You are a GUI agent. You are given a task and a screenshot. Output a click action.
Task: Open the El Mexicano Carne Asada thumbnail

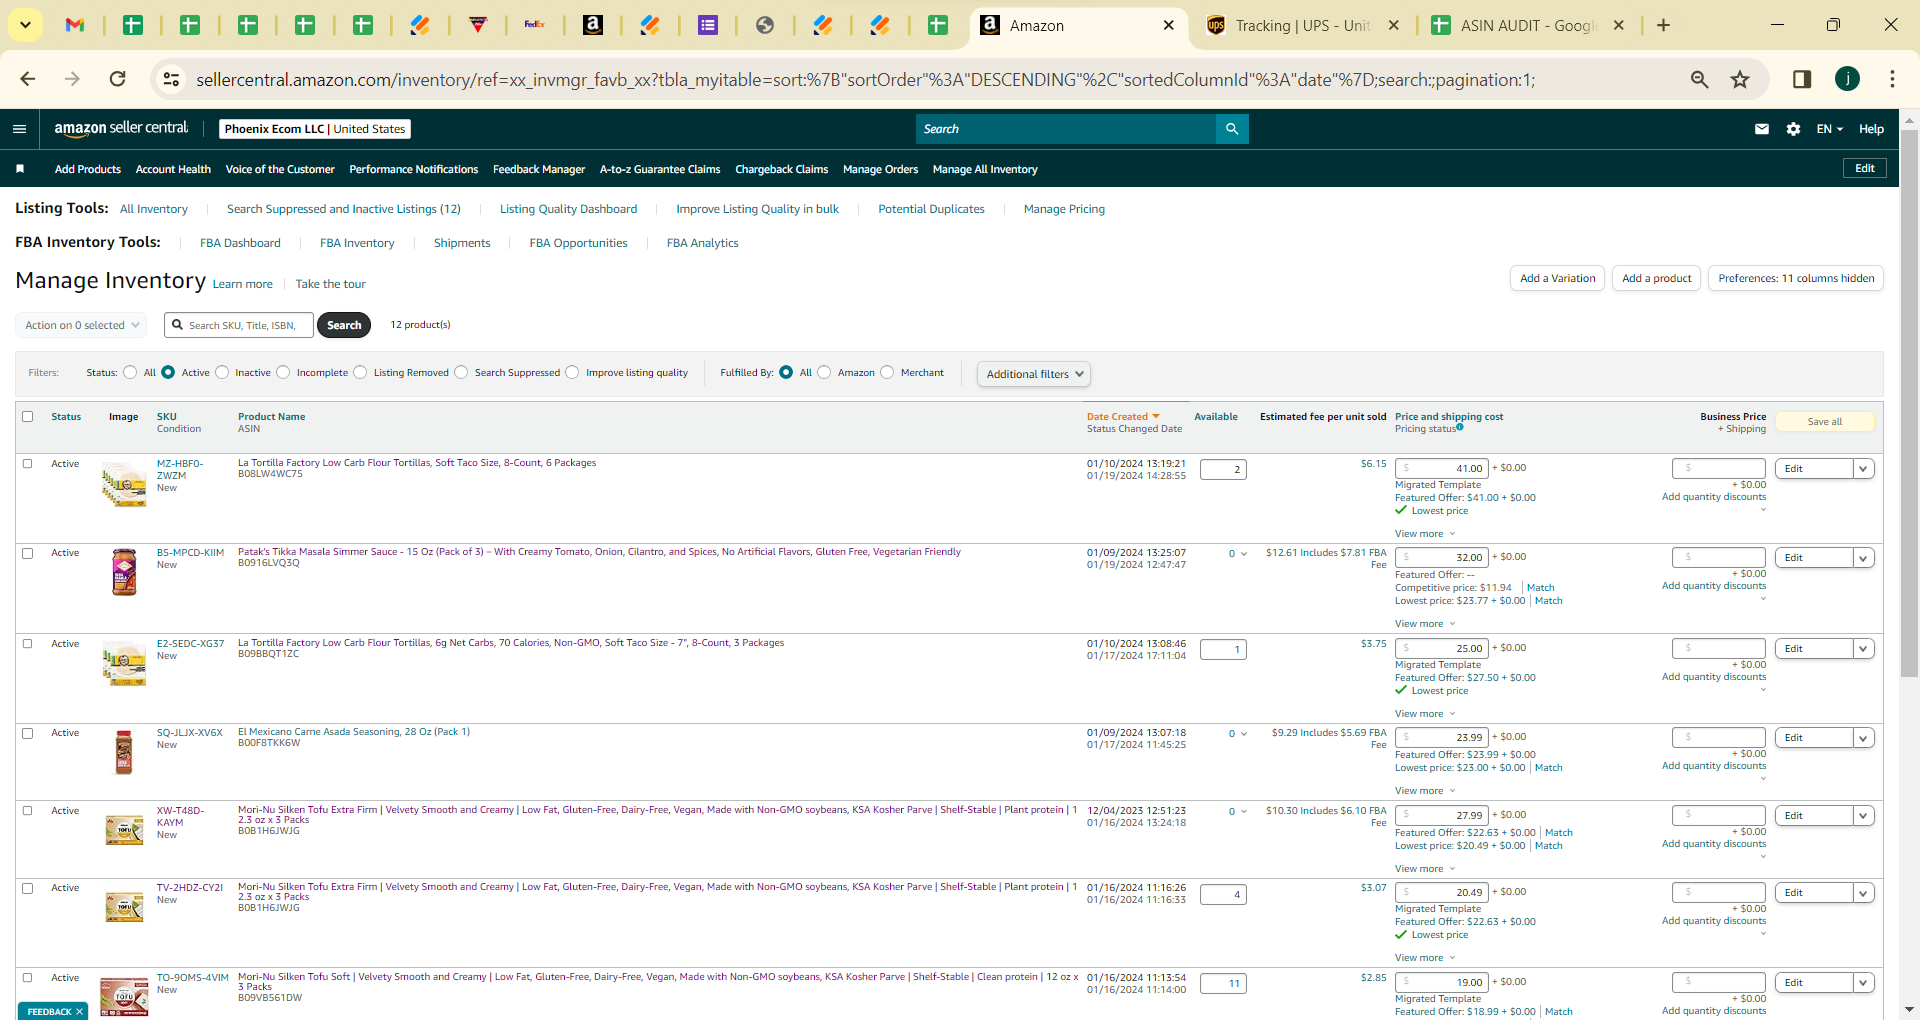point(124,752)
